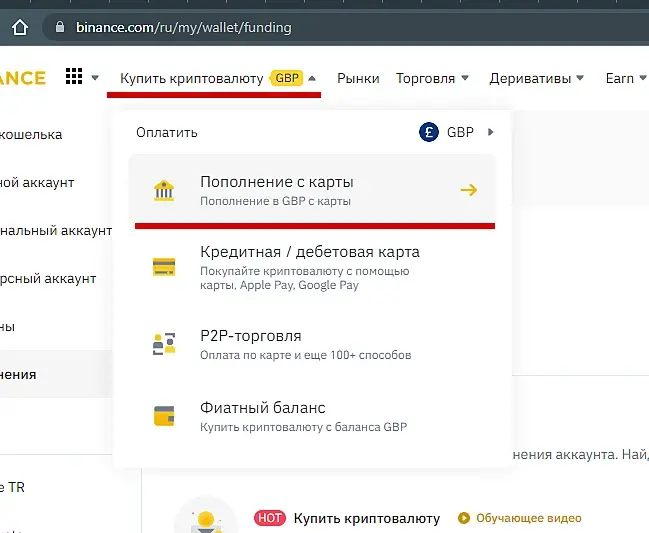This screenshot has width=649, height=533.
Task: Click the browser address bar URL
Action: (184, 27)
